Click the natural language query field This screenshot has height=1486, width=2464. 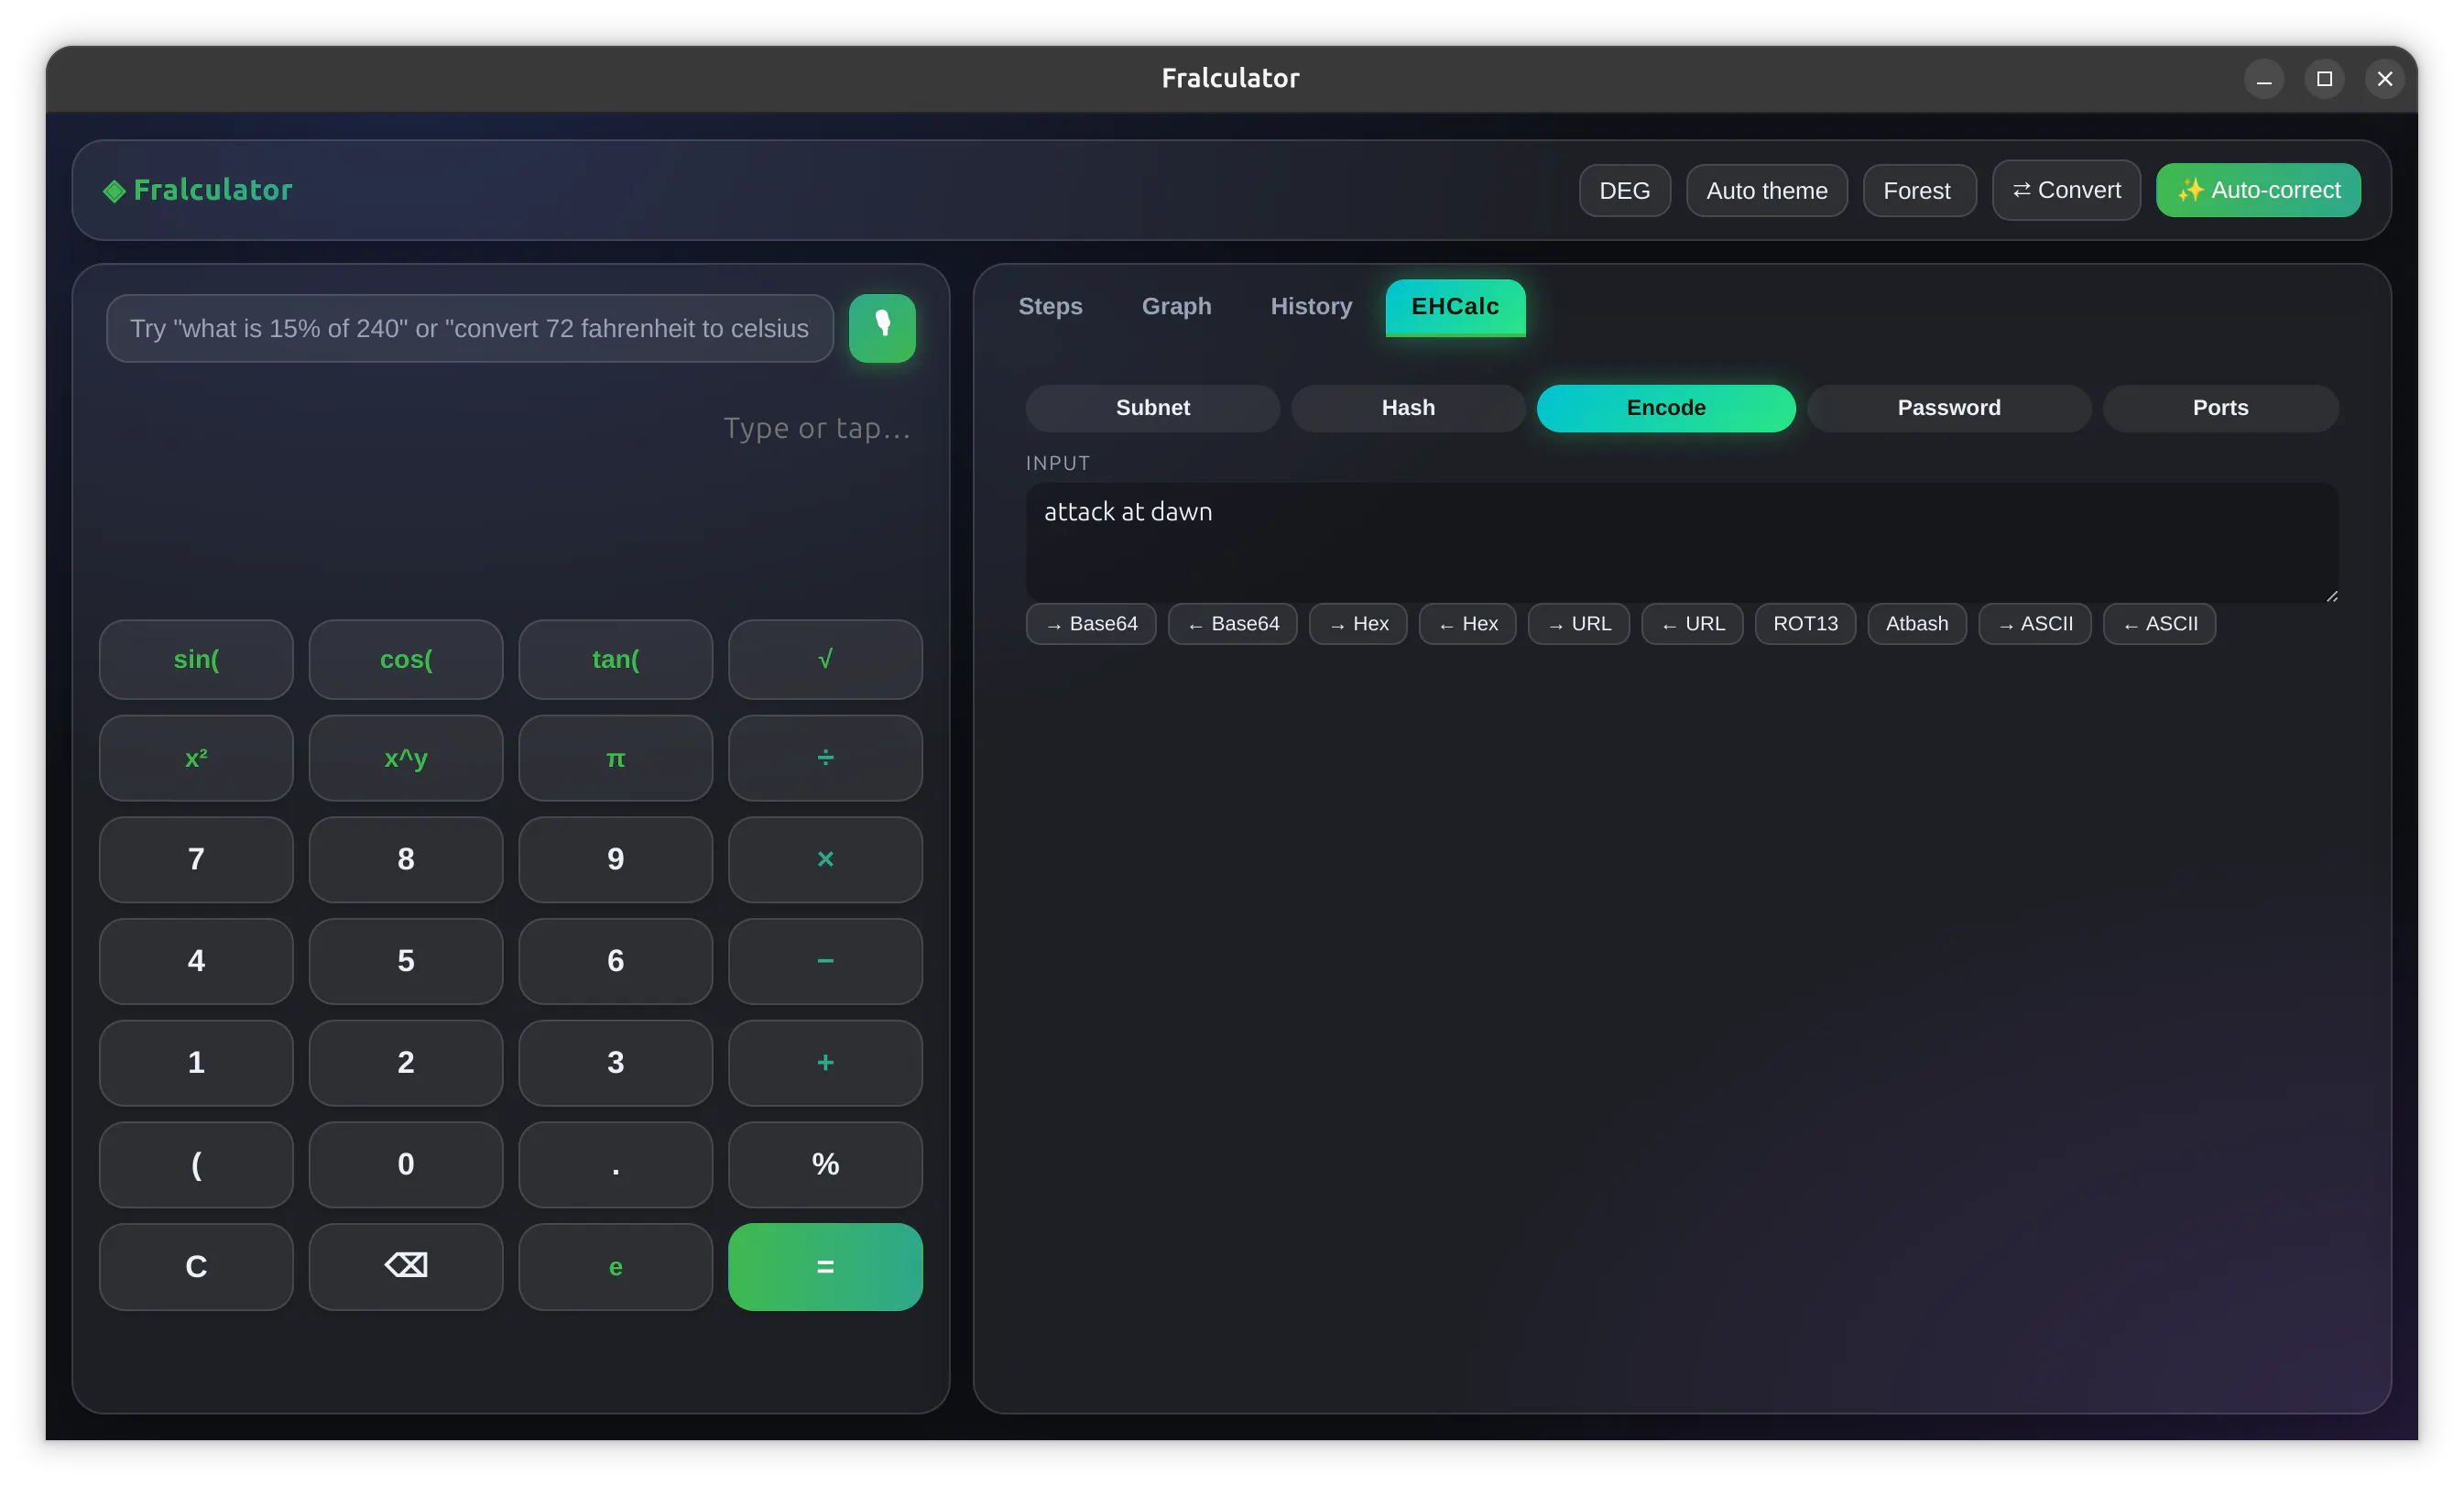469,328
